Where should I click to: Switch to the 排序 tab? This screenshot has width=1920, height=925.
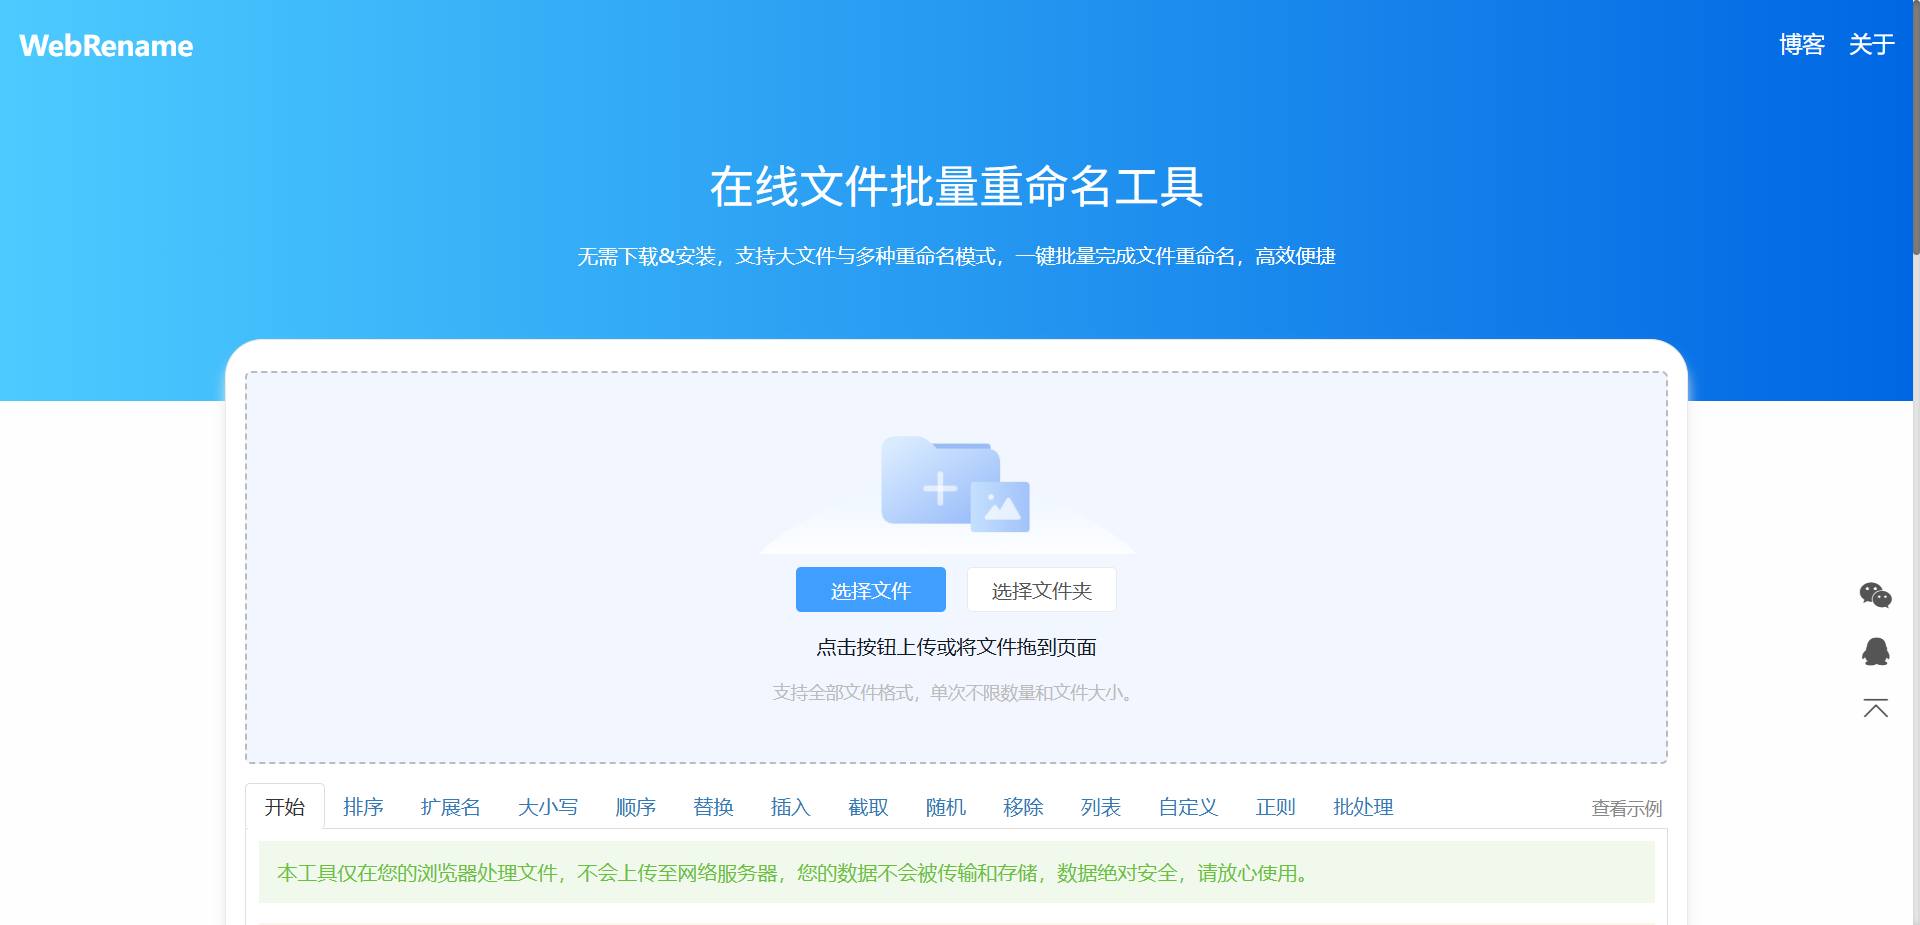(x=363, y=807)
